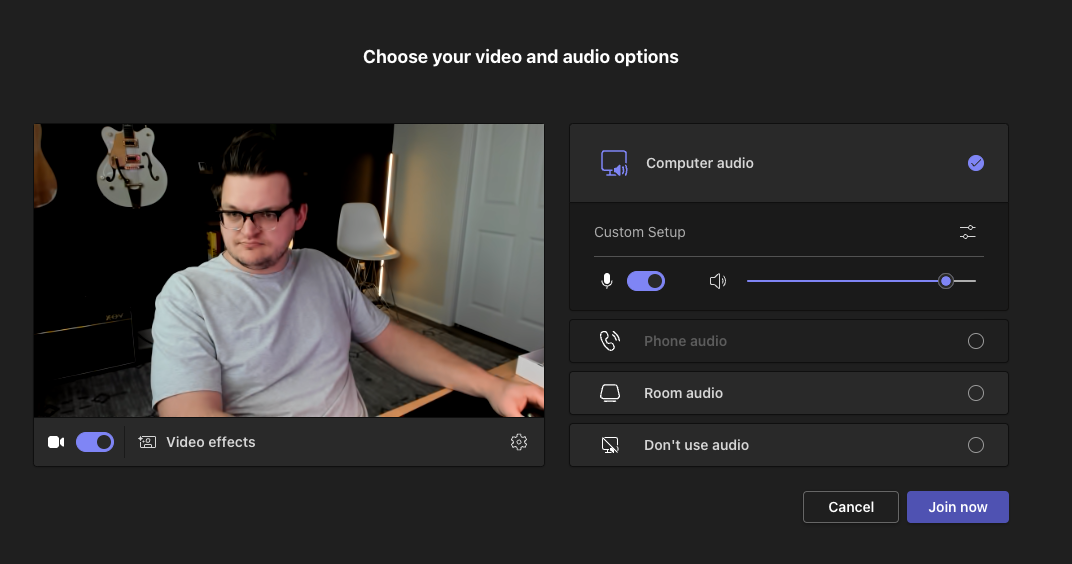Click the Computer audio selected checkmark

pyautogui.click(x=976, y=163)
